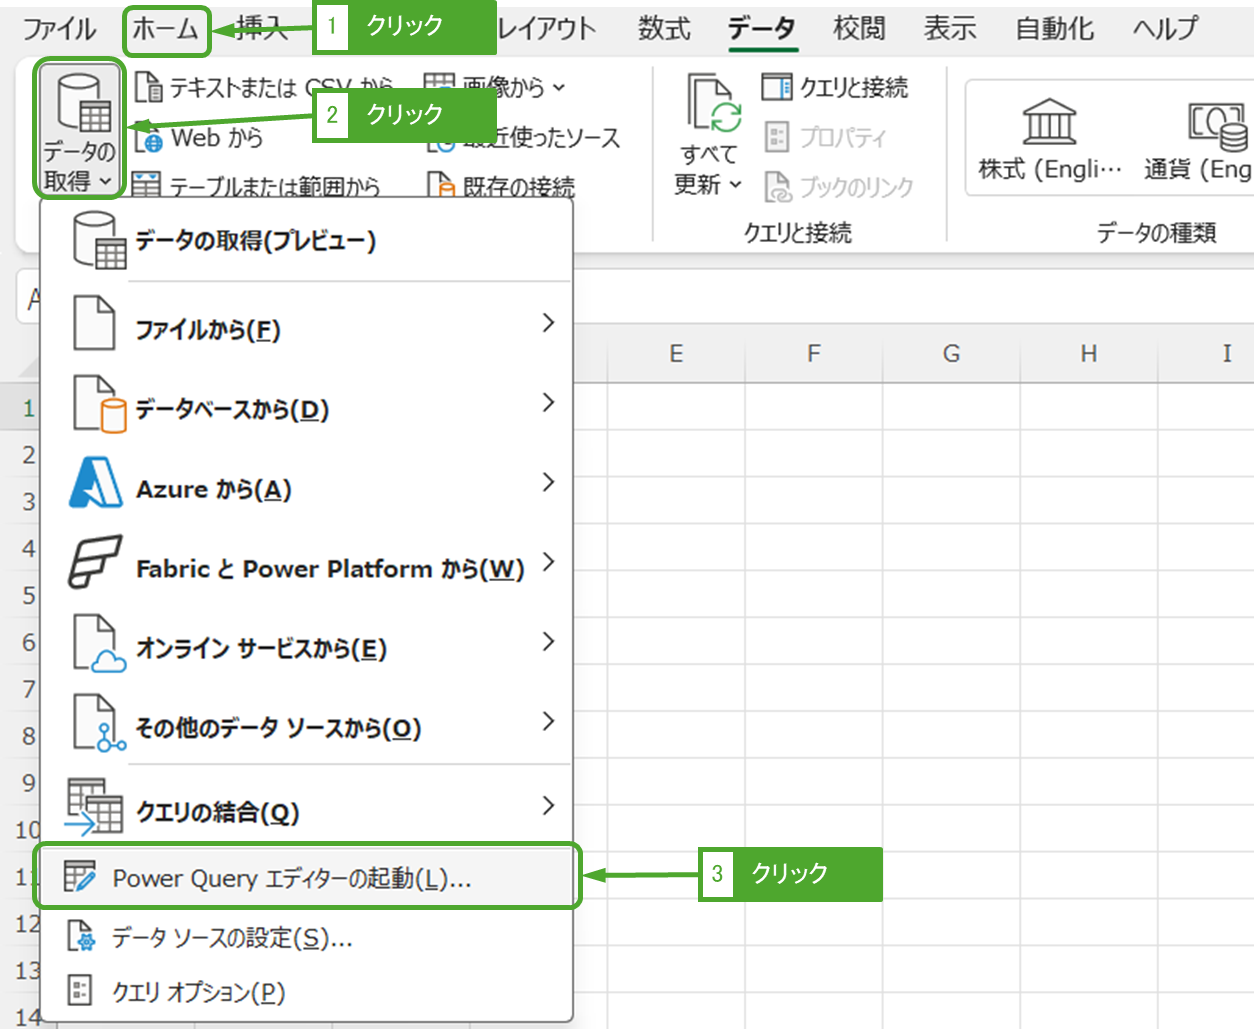Image resolution: width=1254 pixels, height=1029 pixels.
Task: Click the Azure から logo icon
Action: tap(96, 483)
